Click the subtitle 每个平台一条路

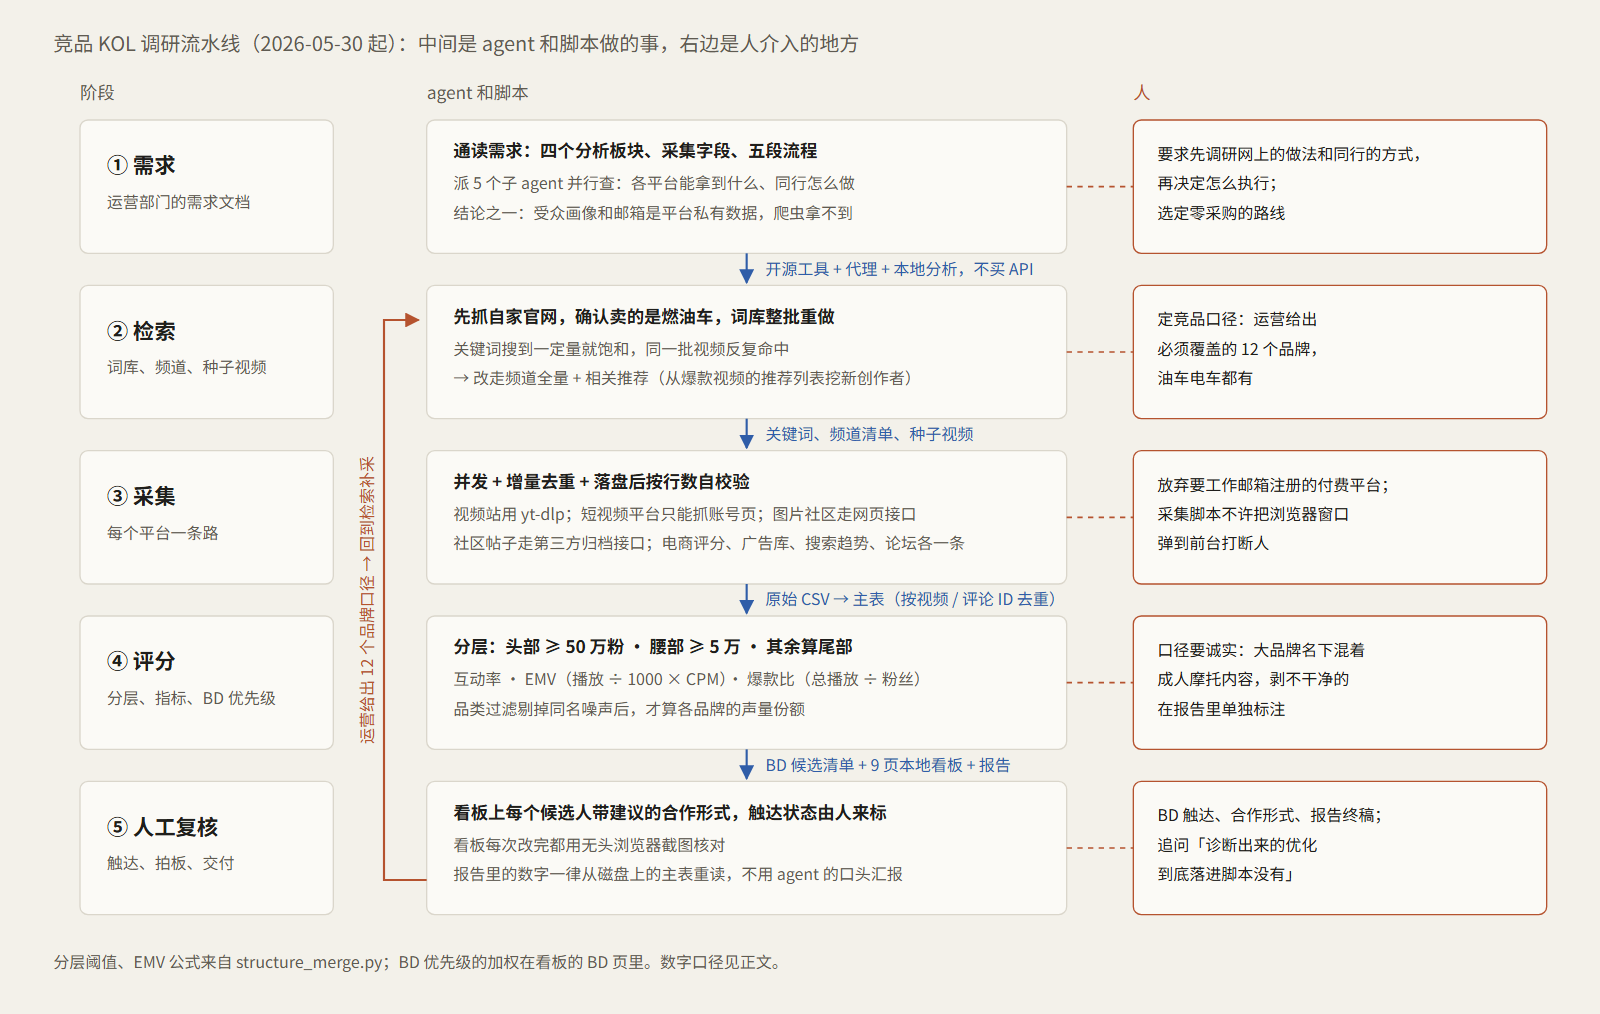pos(163,533)
